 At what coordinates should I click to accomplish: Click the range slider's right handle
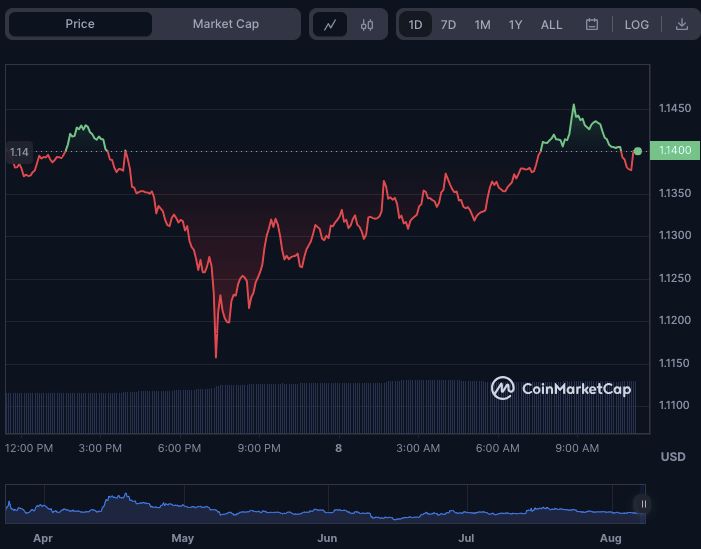point(643,504)
